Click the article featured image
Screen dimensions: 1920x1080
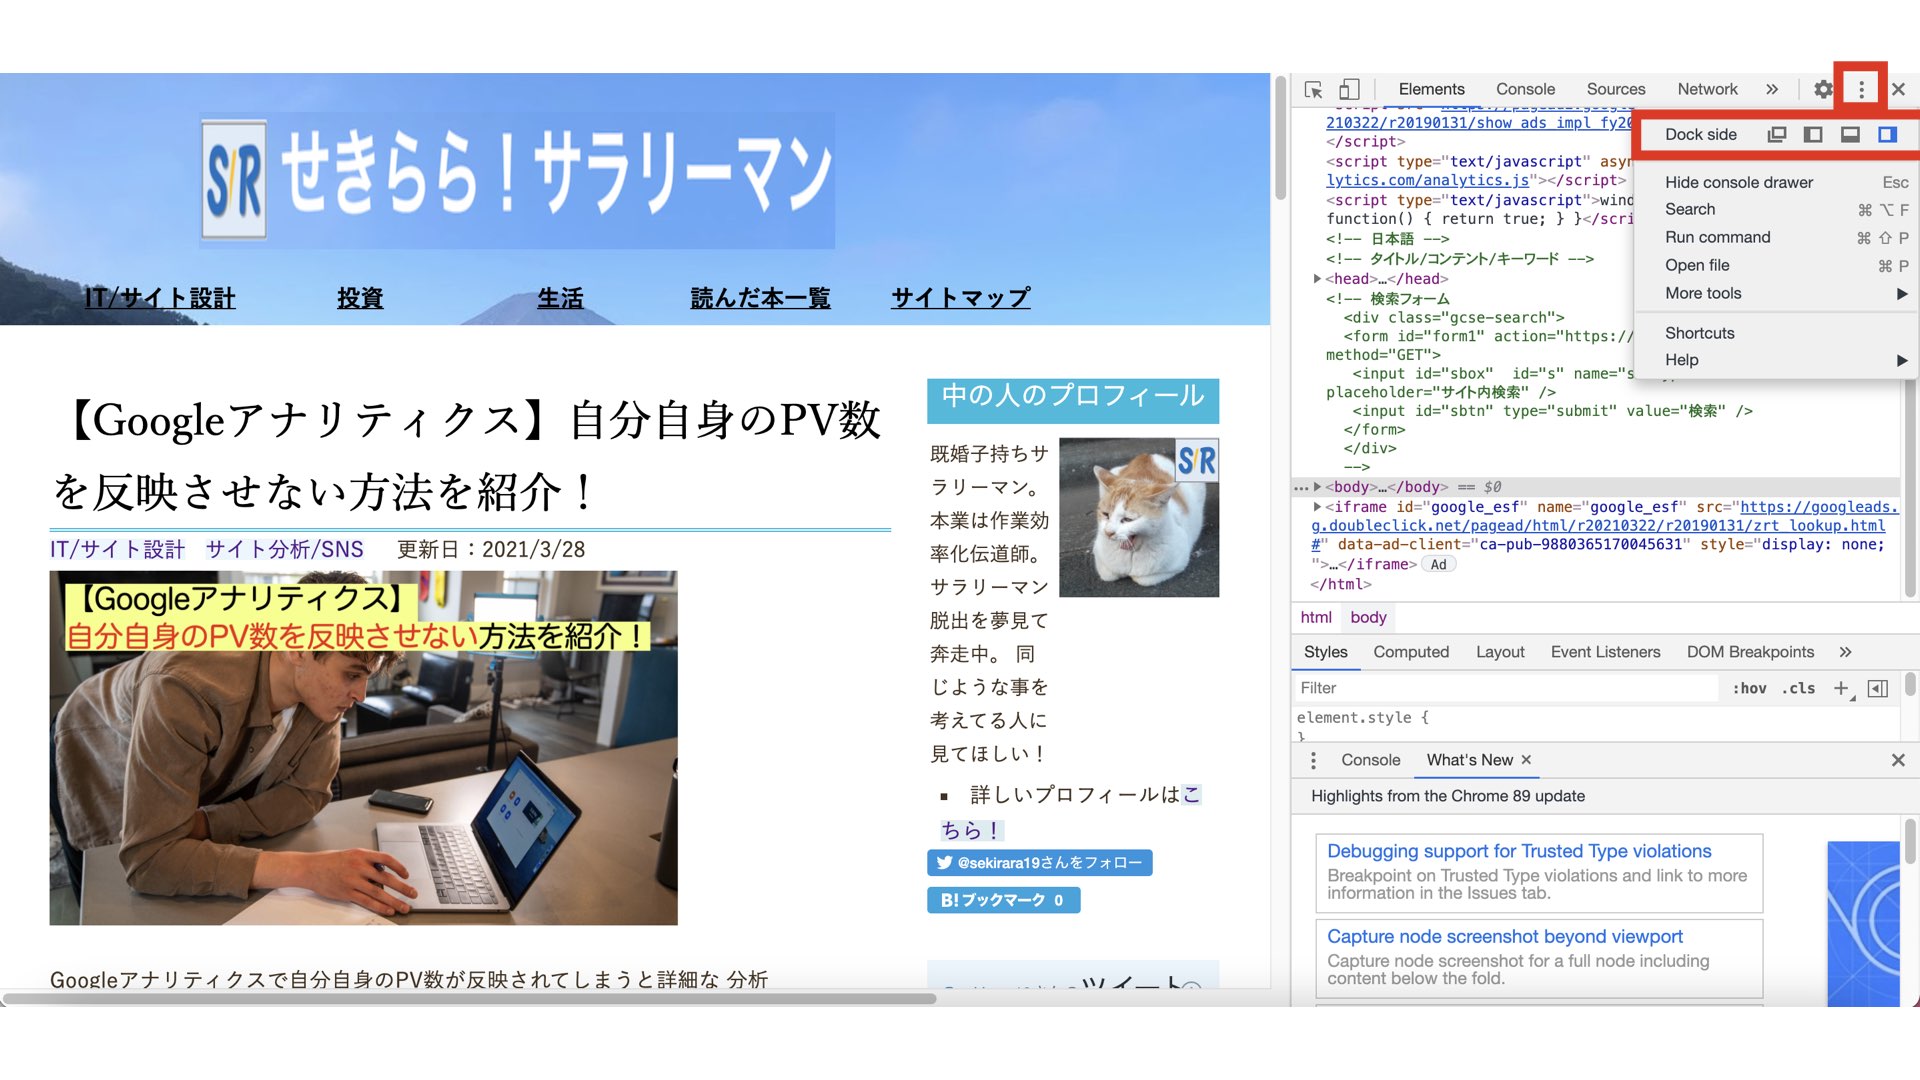point(364,748)
